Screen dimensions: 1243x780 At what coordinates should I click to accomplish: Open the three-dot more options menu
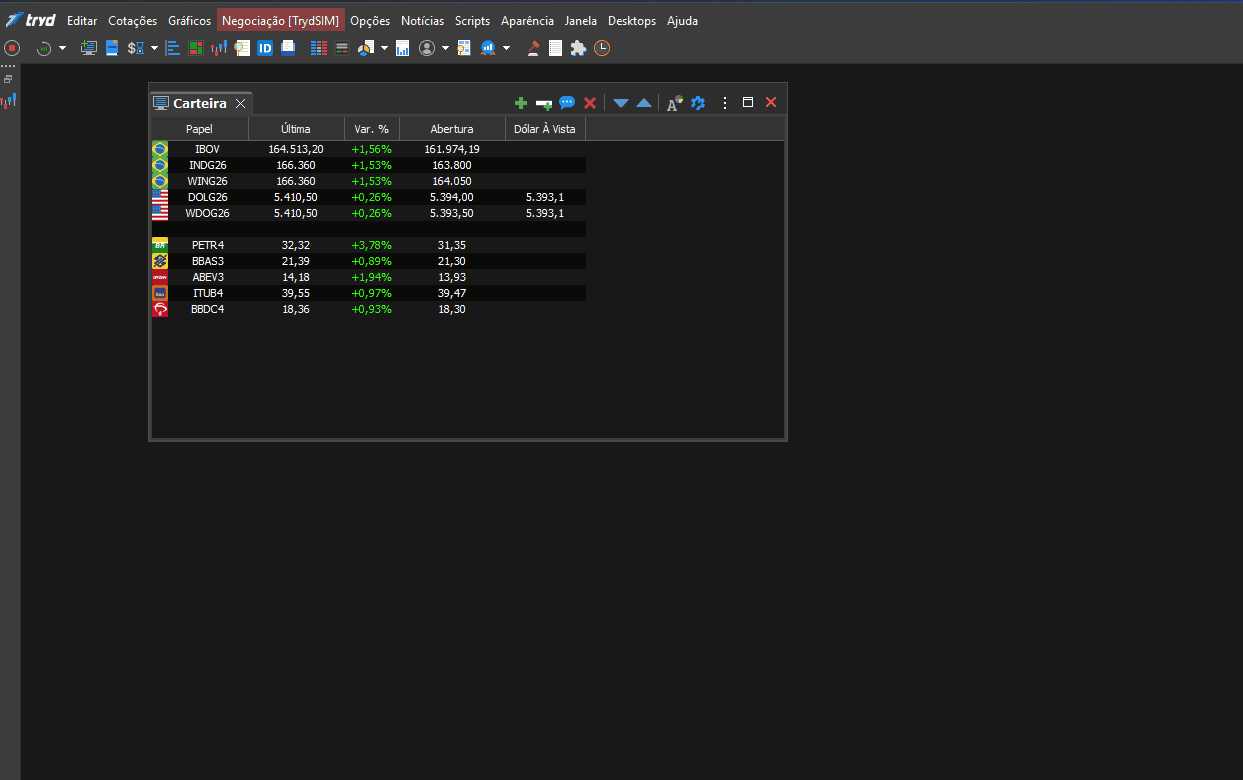pyautogui.click(x=725, y=103)
